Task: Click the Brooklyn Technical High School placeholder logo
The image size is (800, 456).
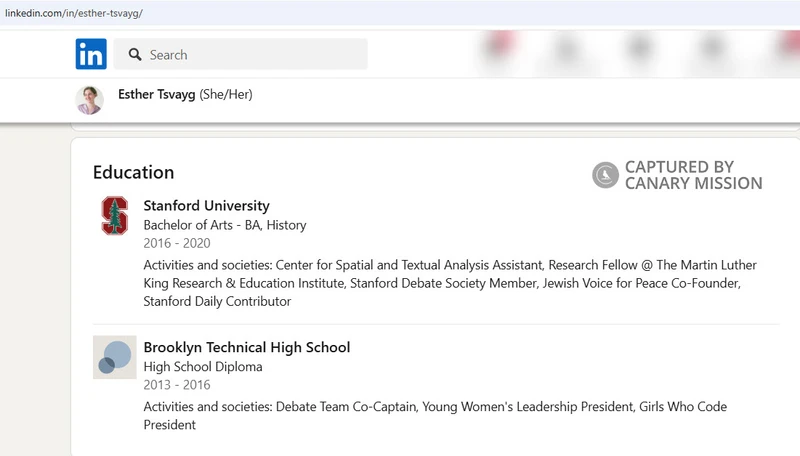Action: pyautogui.click(x=114, y=357)
